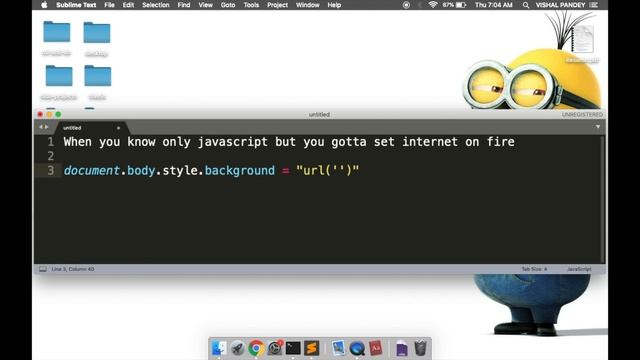This screenshot has width=640, height=360.
Task: Select the untitled tab
Action: [92, 128]
